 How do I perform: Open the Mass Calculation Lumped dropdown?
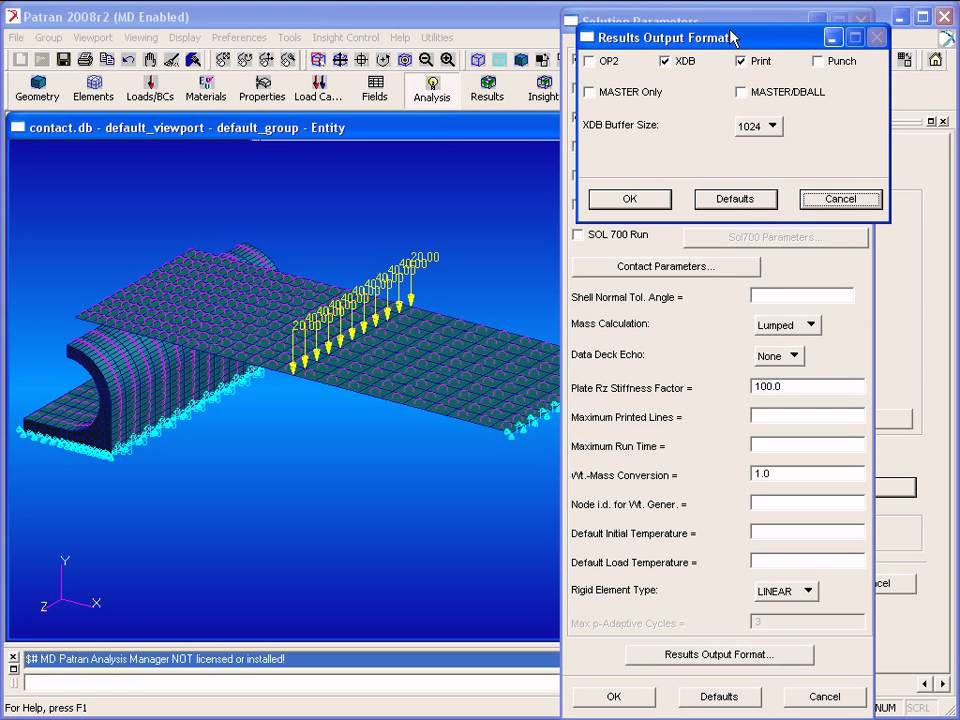pos(787,325)
